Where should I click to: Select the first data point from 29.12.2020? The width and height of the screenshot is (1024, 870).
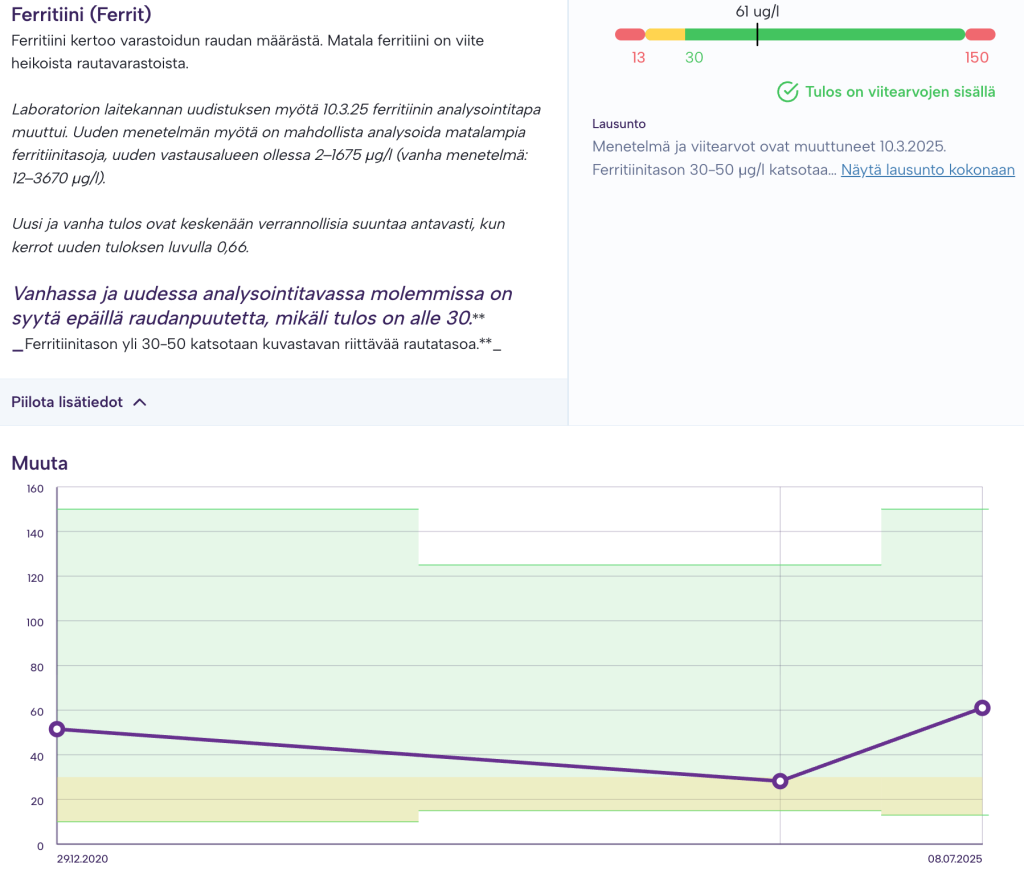(57, 729)
